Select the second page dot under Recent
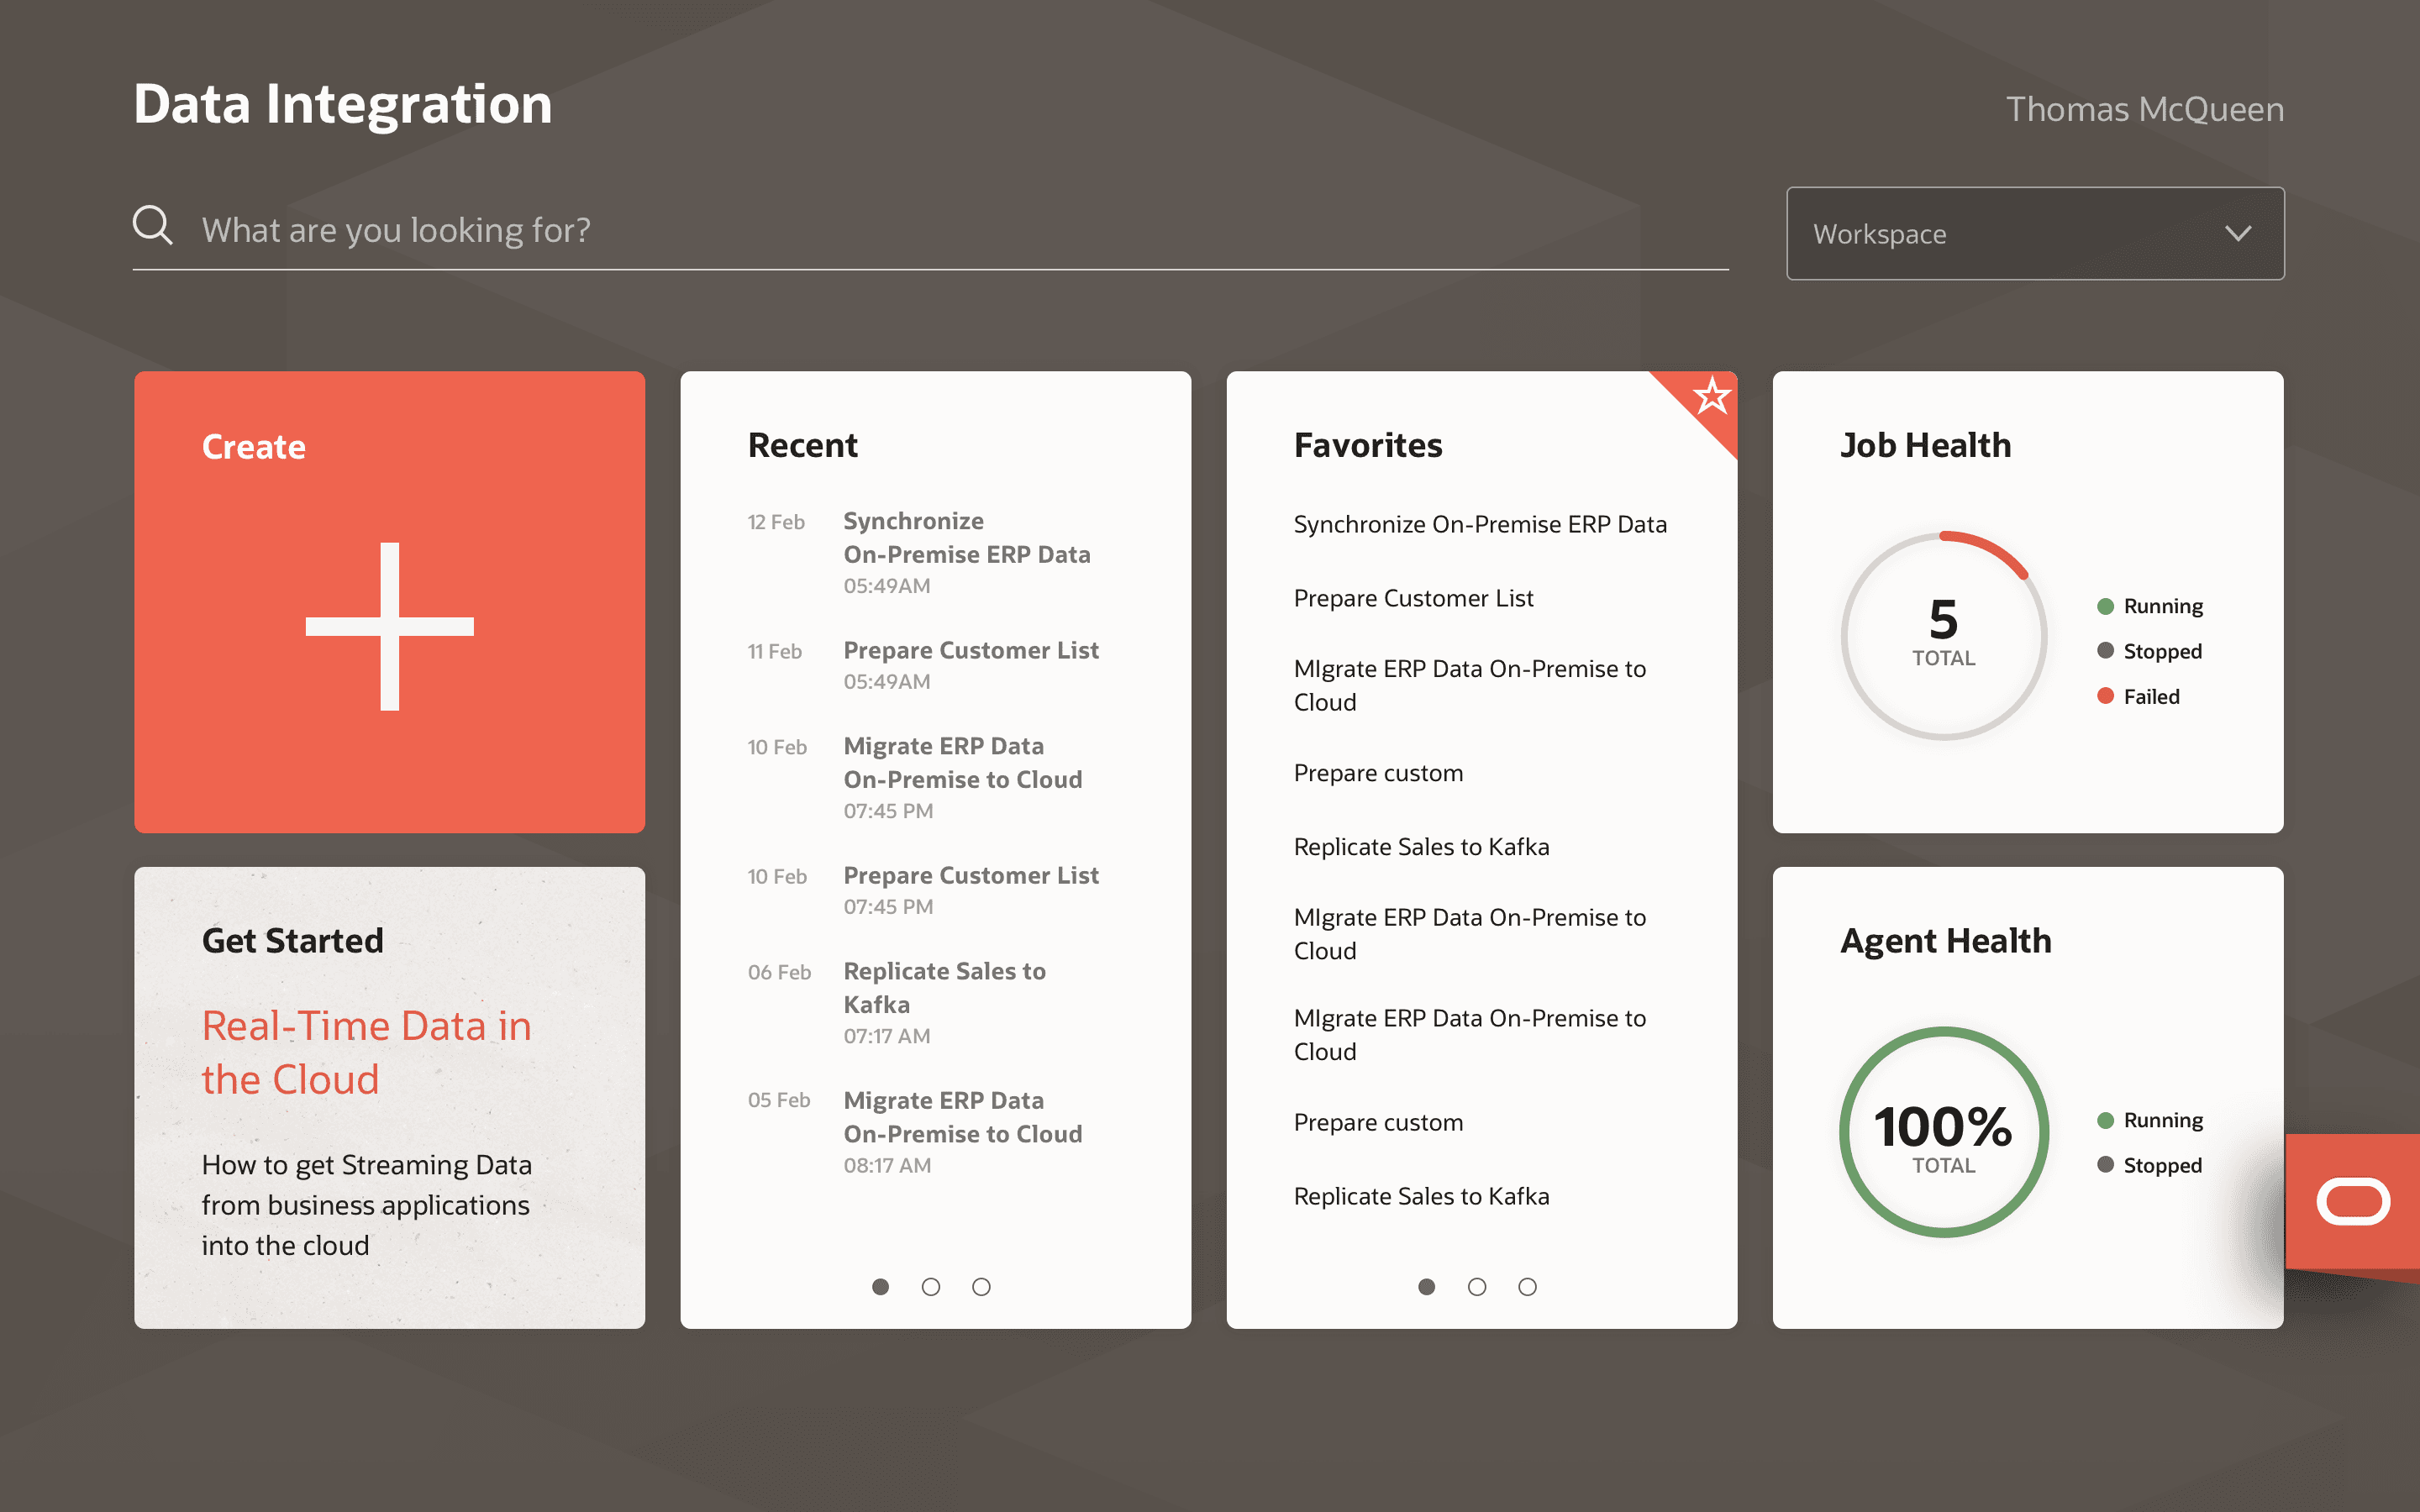The height and width of the screenshot is (1512, 2420). click(931, 1287)
